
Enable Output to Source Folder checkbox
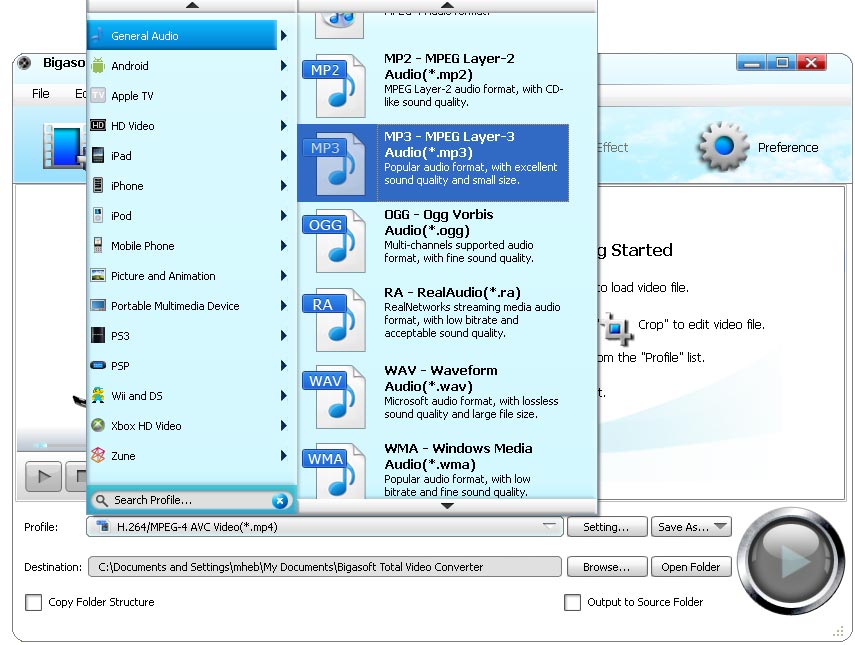tap(572, 602)
